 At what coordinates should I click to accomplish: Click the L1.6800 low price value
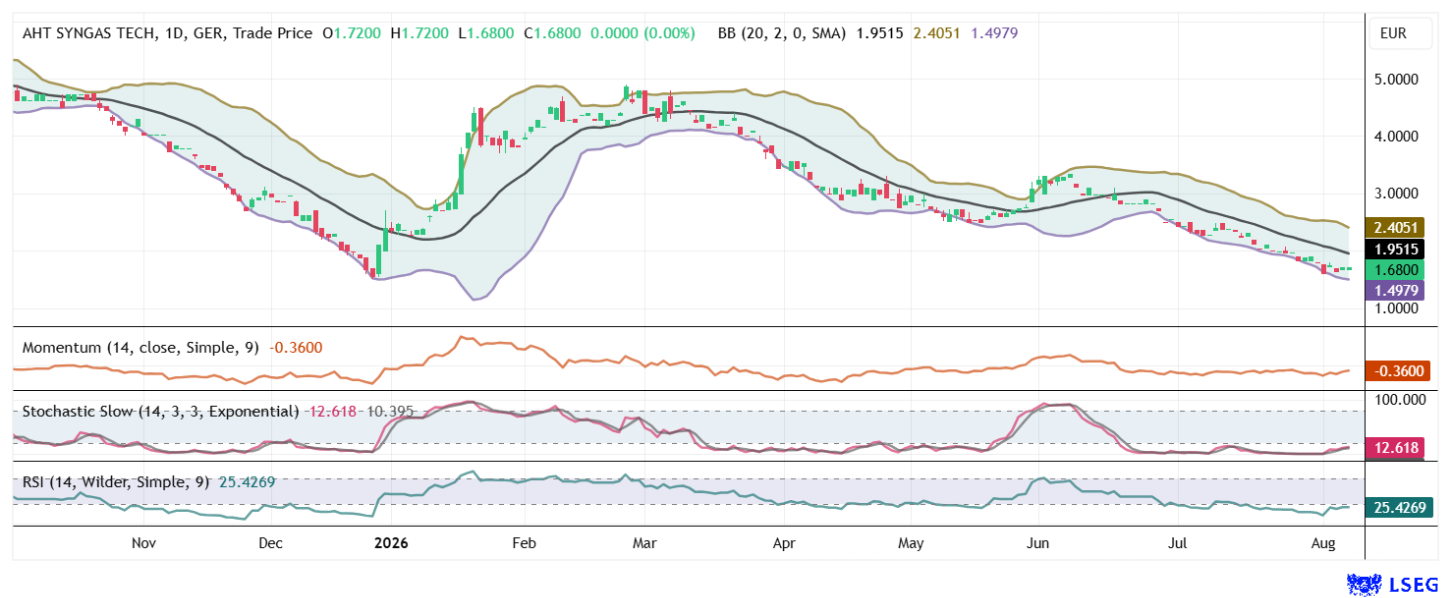tap(486, 33)
